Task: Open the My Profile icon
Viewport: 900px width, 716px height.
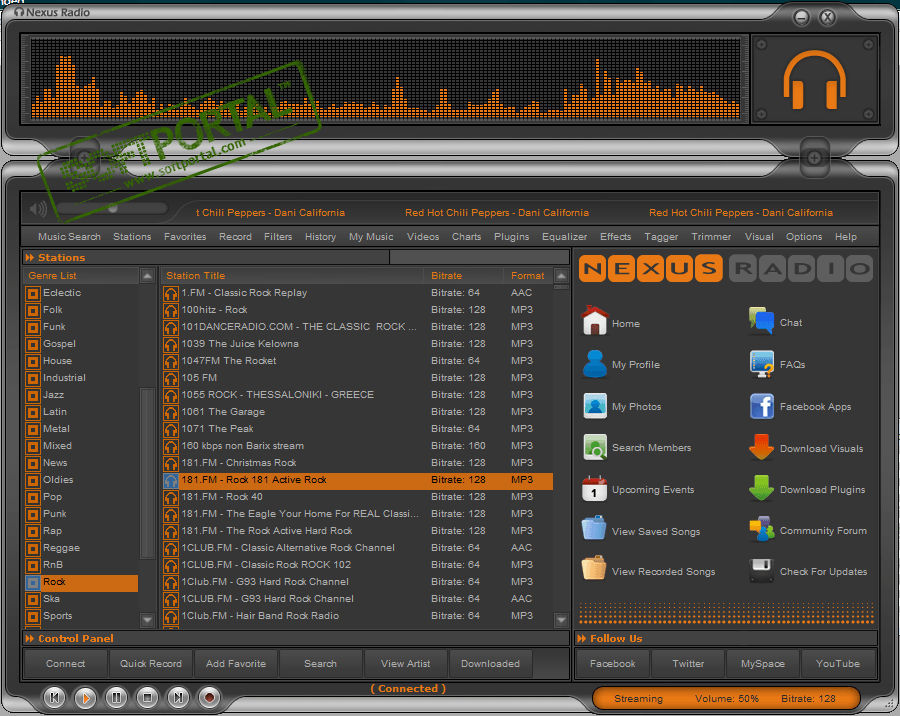Action: pyautogui.click(x=595, y=364)
